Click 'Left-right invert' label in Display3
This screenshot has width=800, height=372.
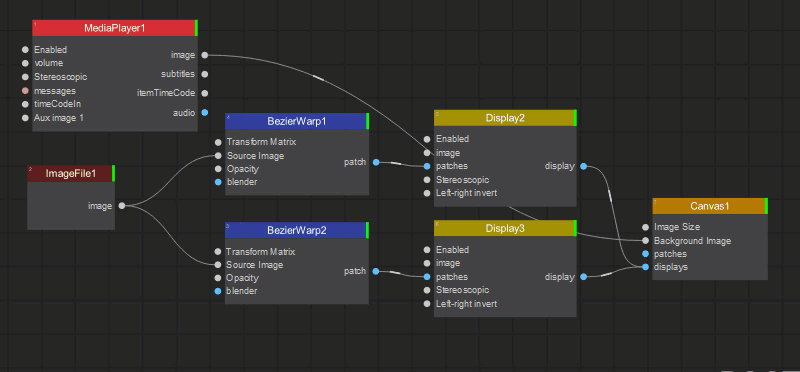point(466,304)
